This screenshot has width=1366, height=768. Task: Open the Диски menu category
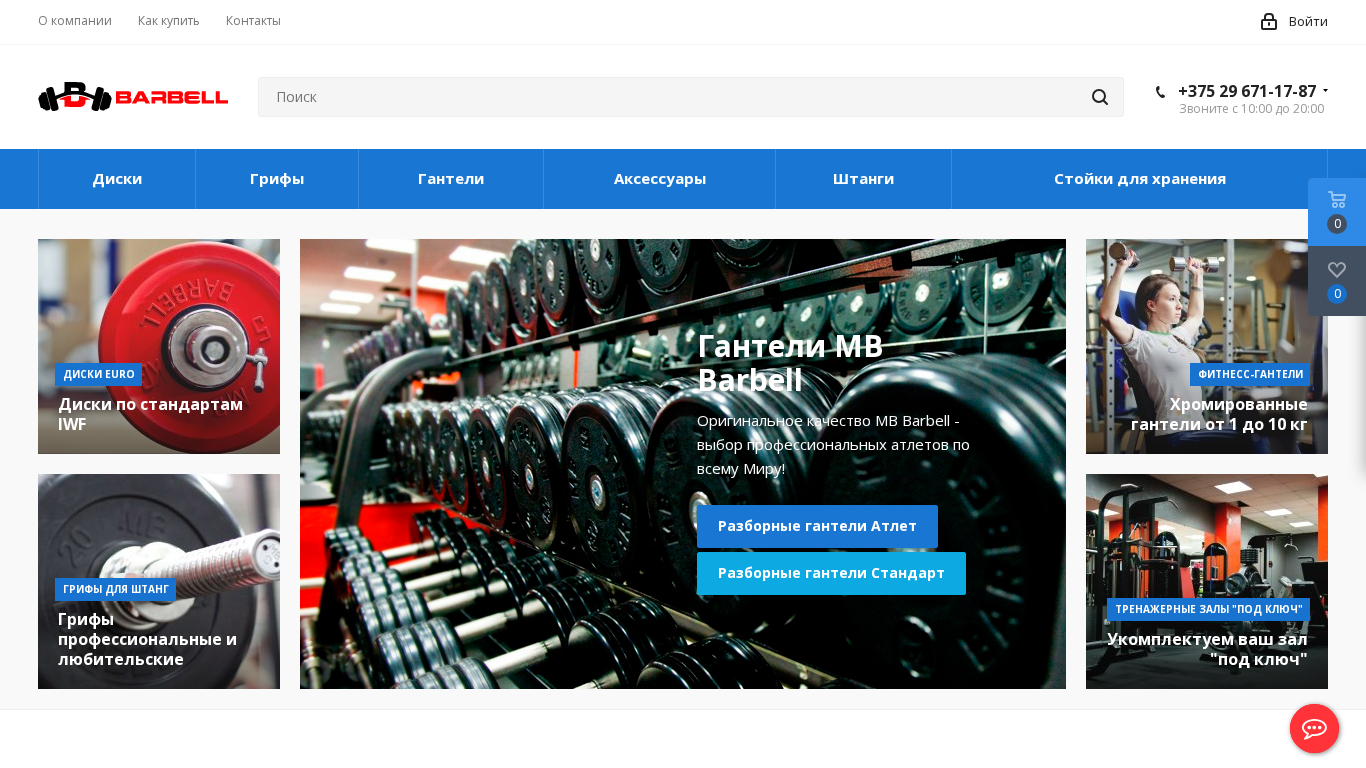coord(117,179)
